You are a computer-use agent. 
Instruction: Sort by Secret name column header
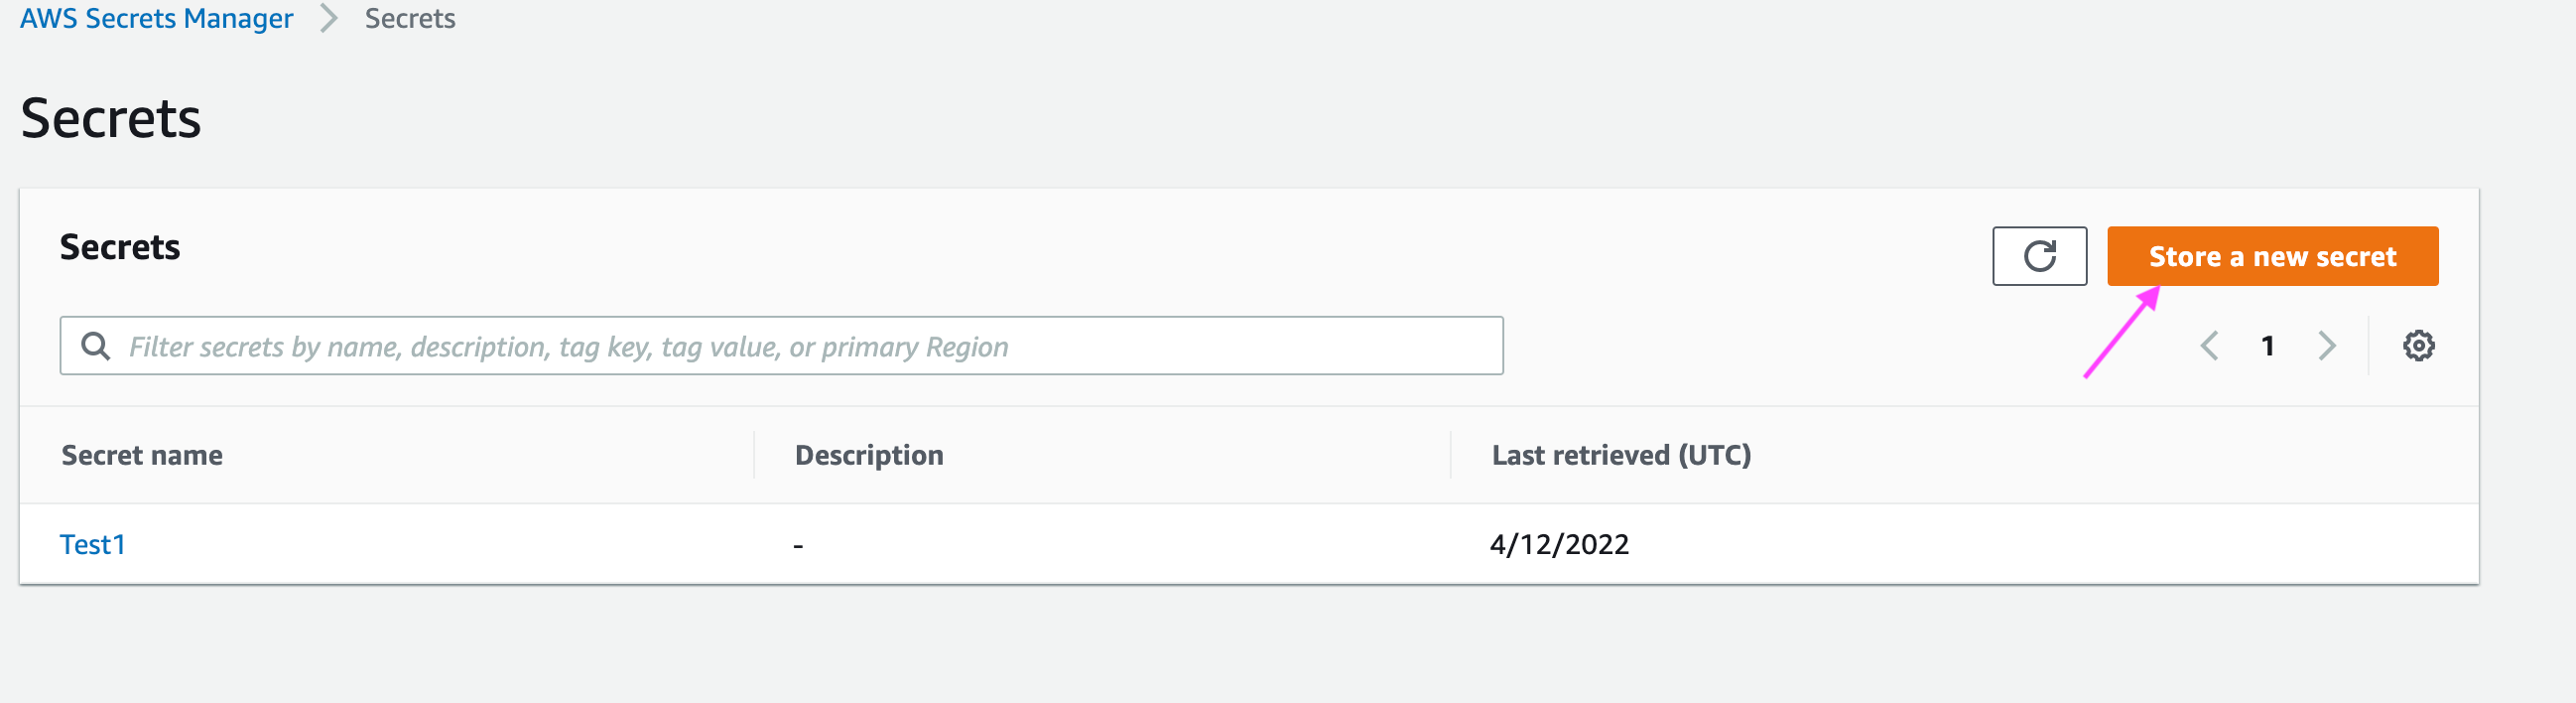pos(142,455)
